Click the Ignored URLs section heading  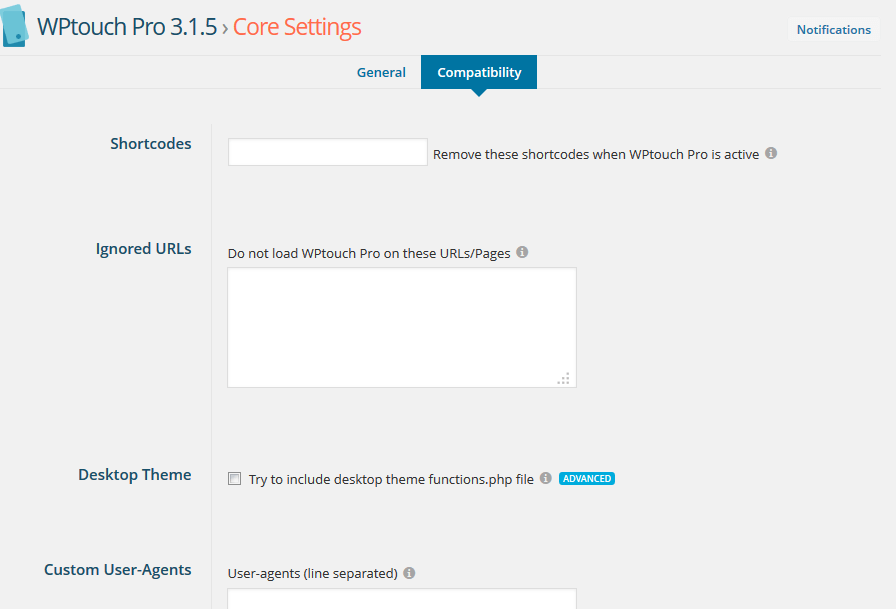(x=143, y=249)
